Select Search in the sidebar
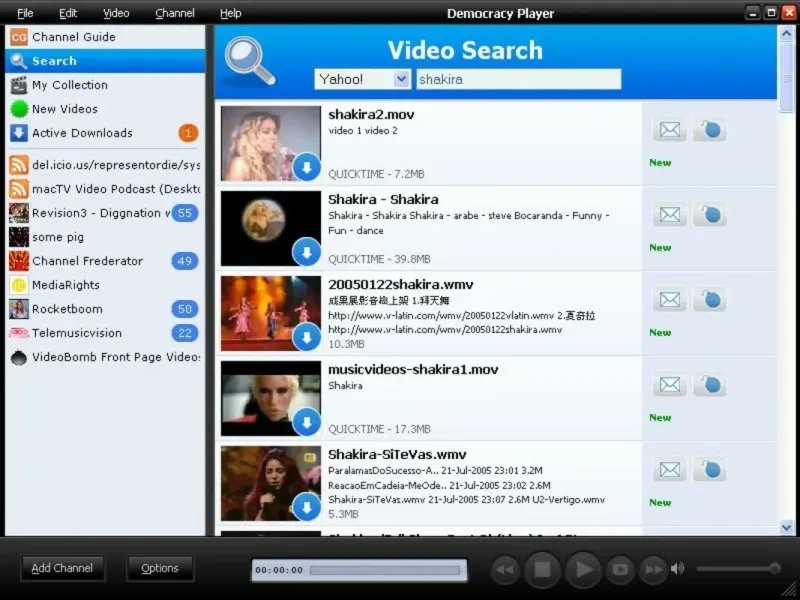This screenshot has width=800, height=600. 105,61
